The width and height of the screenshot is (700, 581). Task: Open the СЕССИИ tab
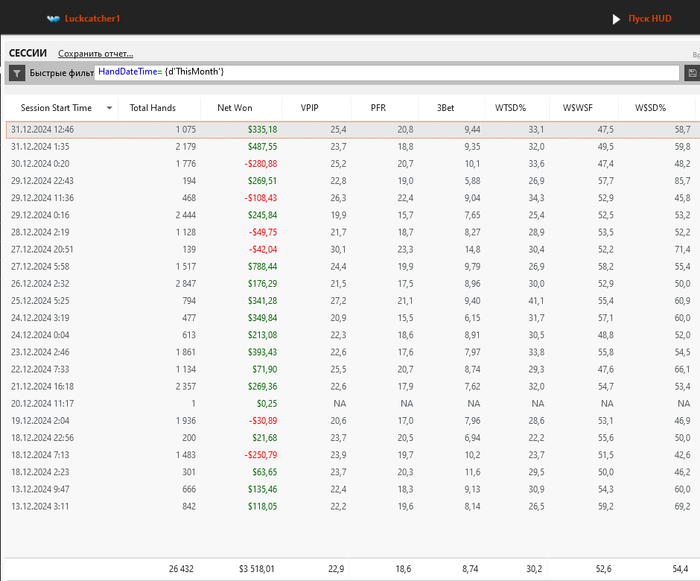(x=28, y=53)
